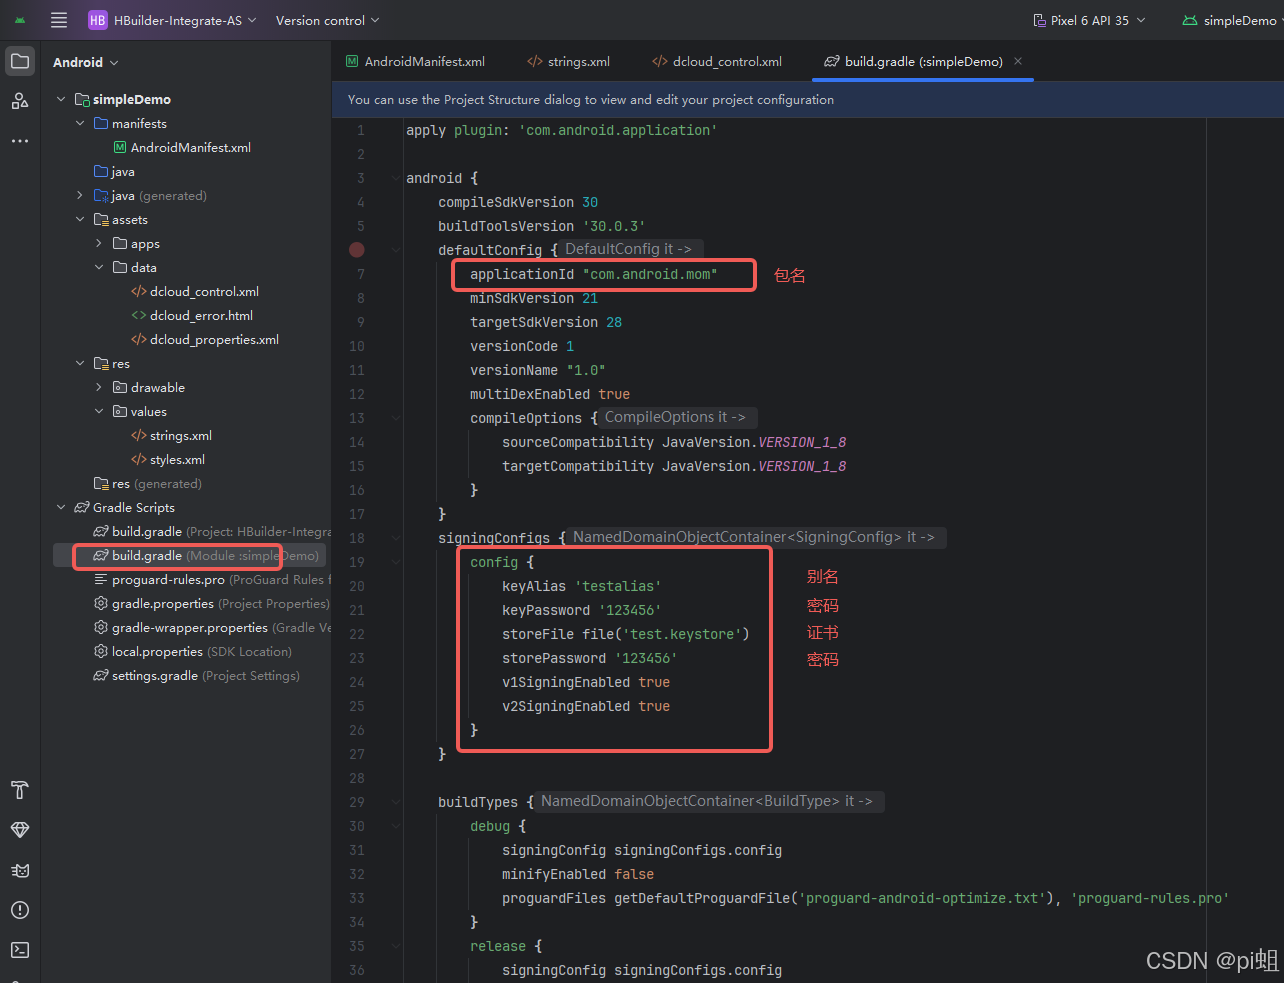Open the Structure tool window icon

[20, 101]
